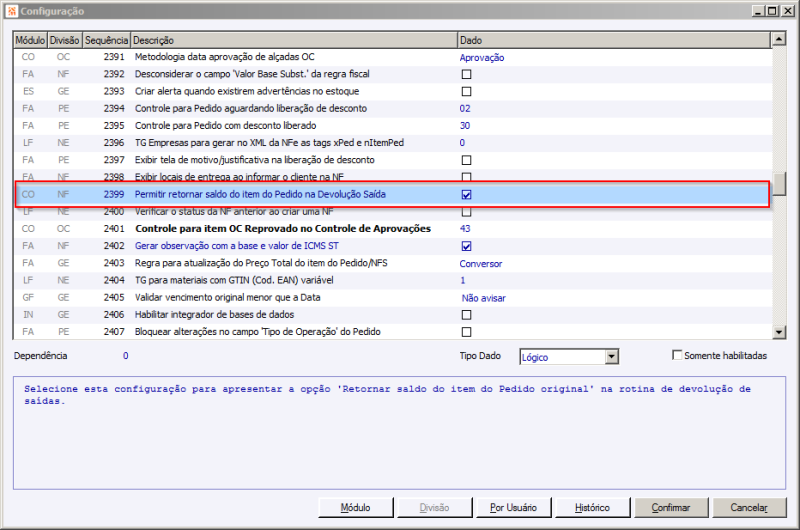Click the Por Usuário button
This screenshot has height=530, width=800.
coord(513,508)
